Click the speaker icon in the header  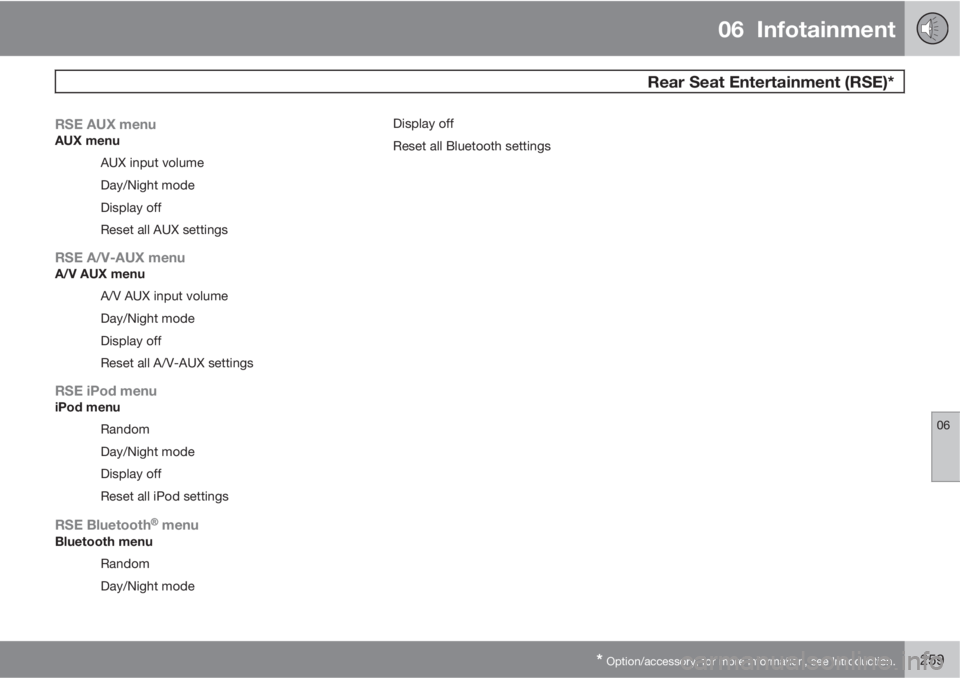(x=932, y=28)
